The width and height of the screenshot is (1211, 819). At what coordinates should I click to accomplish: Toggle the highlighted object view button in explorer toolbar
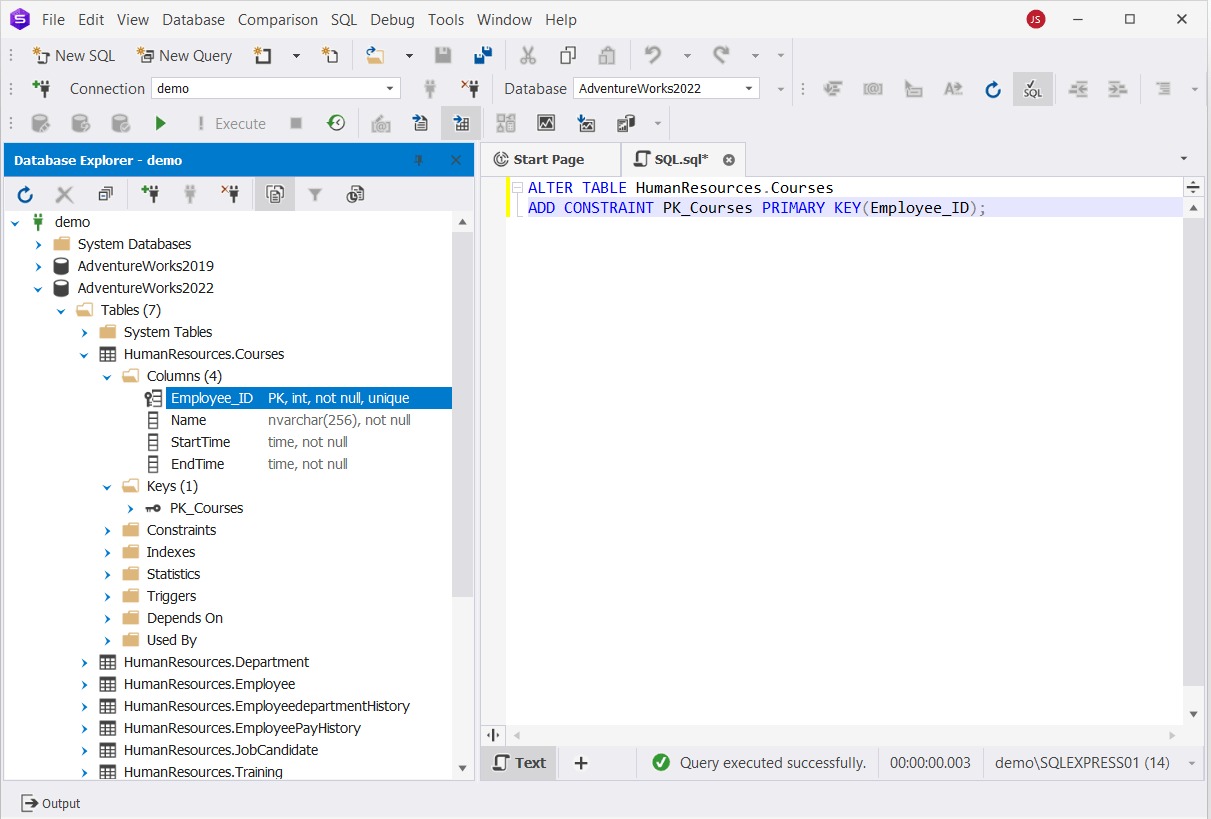[275, 195]
